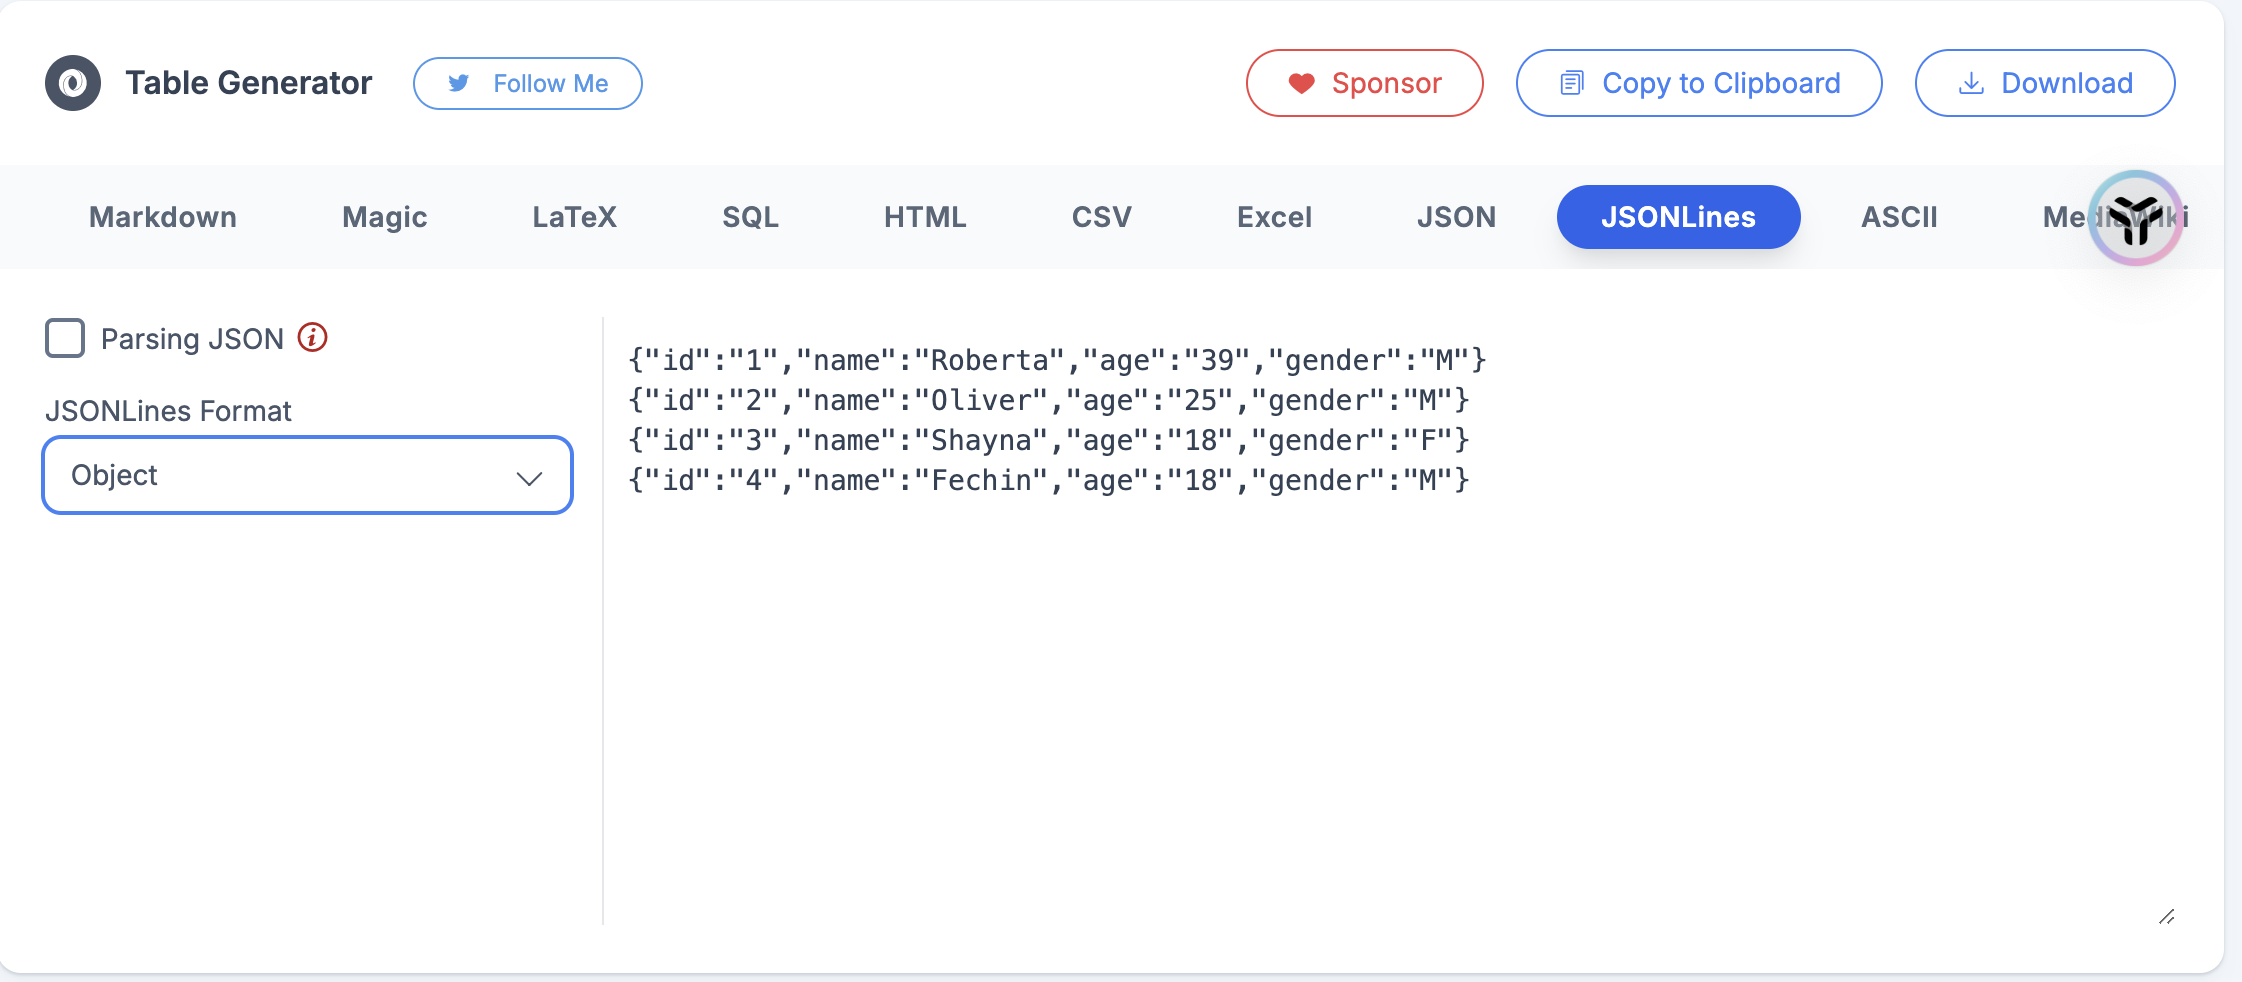
Task: Open the JSONLines Format dropdown
Action: tap(307, 475)
